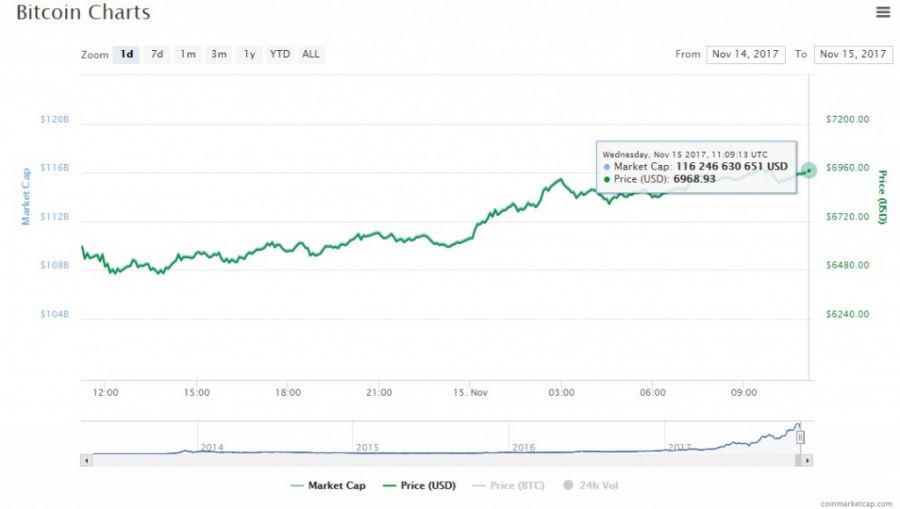Click the 15. Nov time axis label

(470, 393)
